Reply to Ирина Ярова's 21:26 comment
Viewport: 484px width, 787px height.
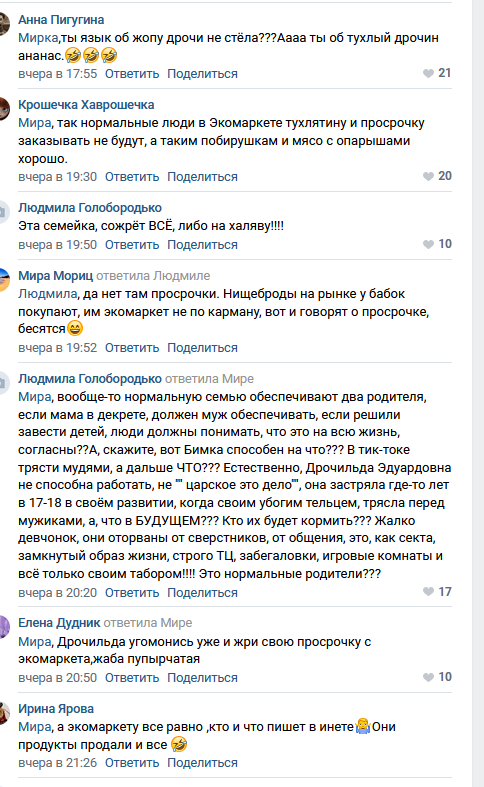(132, 763)
